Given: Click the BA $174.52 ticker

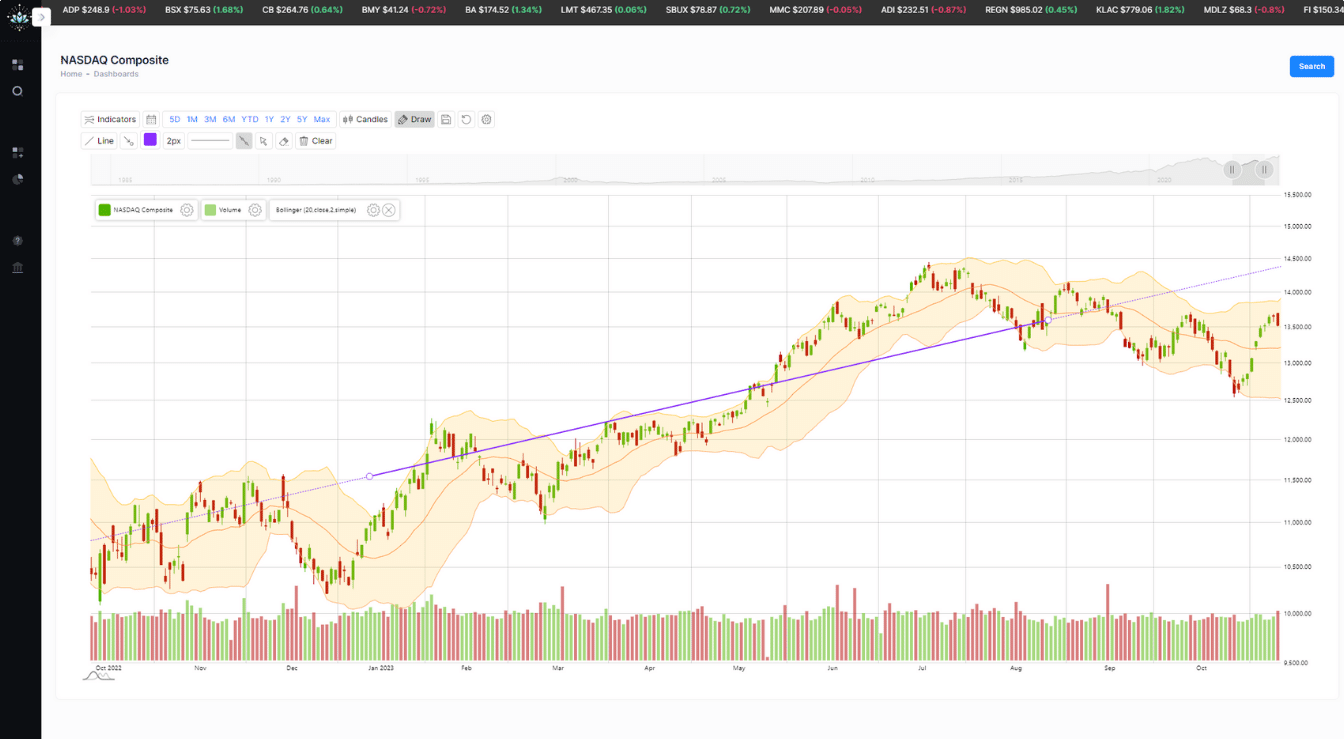Looking at the screenshot, I should click(504, 9).
